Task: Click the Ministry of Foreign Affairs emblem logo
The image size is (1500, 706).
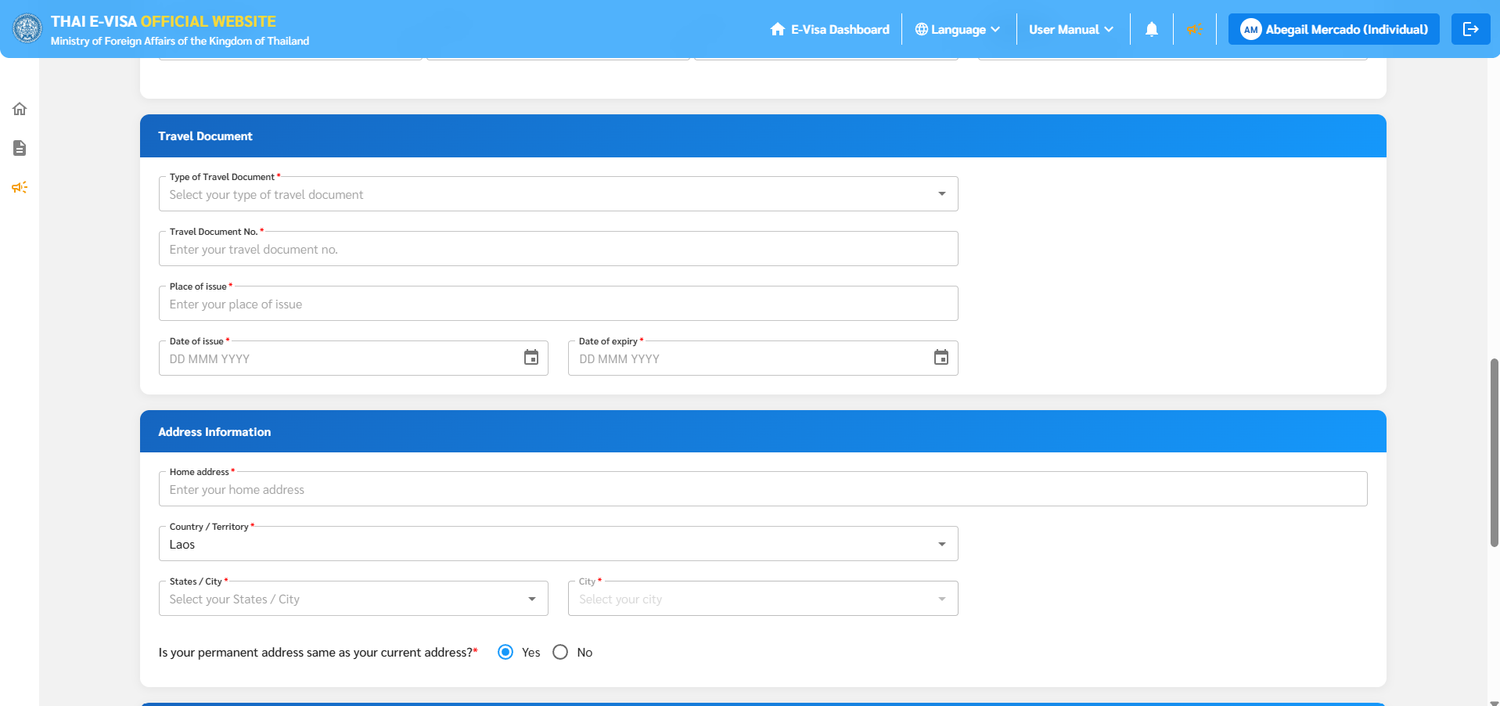Action: tap(27, 29)
